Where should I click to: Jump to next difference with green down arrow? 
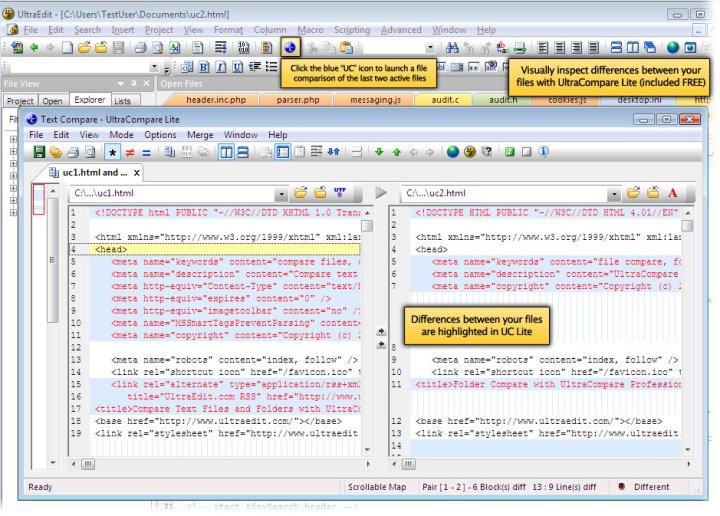pyautogui.click(x=379, y=152)
